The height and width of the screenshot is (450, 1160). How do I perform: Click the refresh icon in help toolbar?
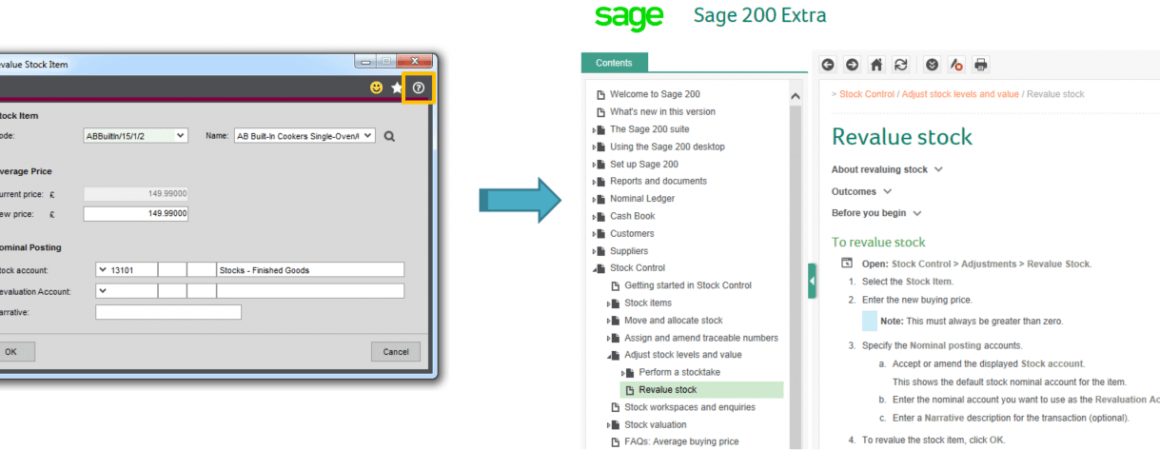pyautogui.click(x=900, y=65)
